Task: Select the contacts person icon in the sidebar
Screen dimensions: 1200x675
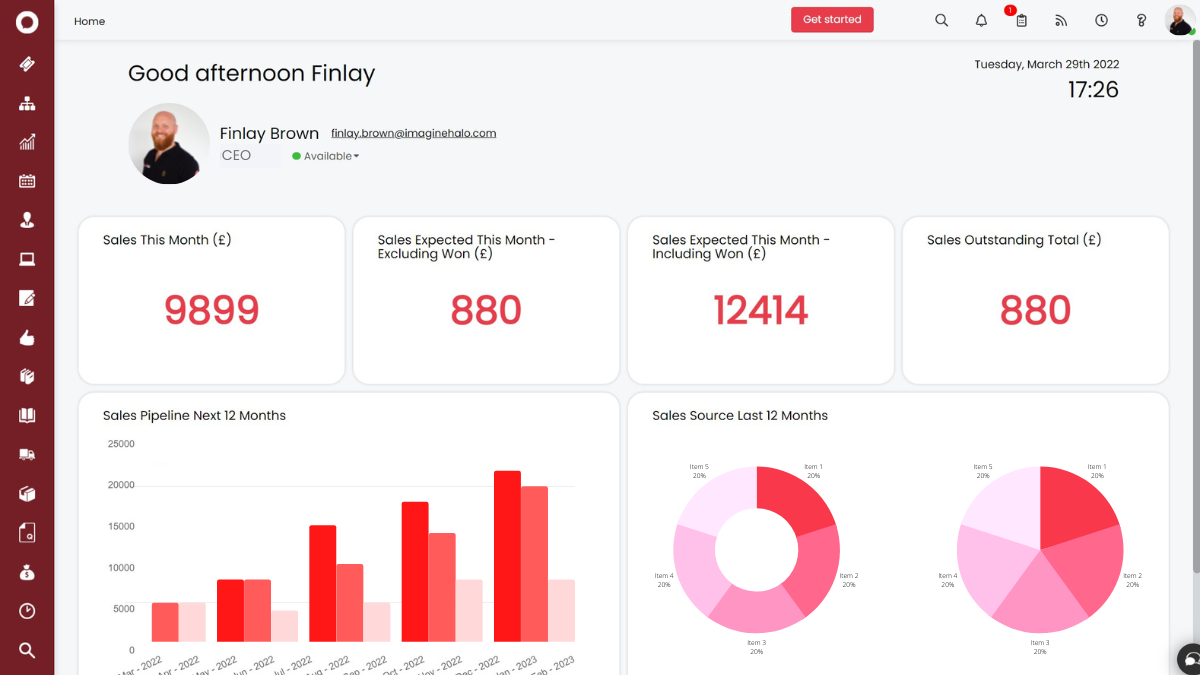Action: 26,220
